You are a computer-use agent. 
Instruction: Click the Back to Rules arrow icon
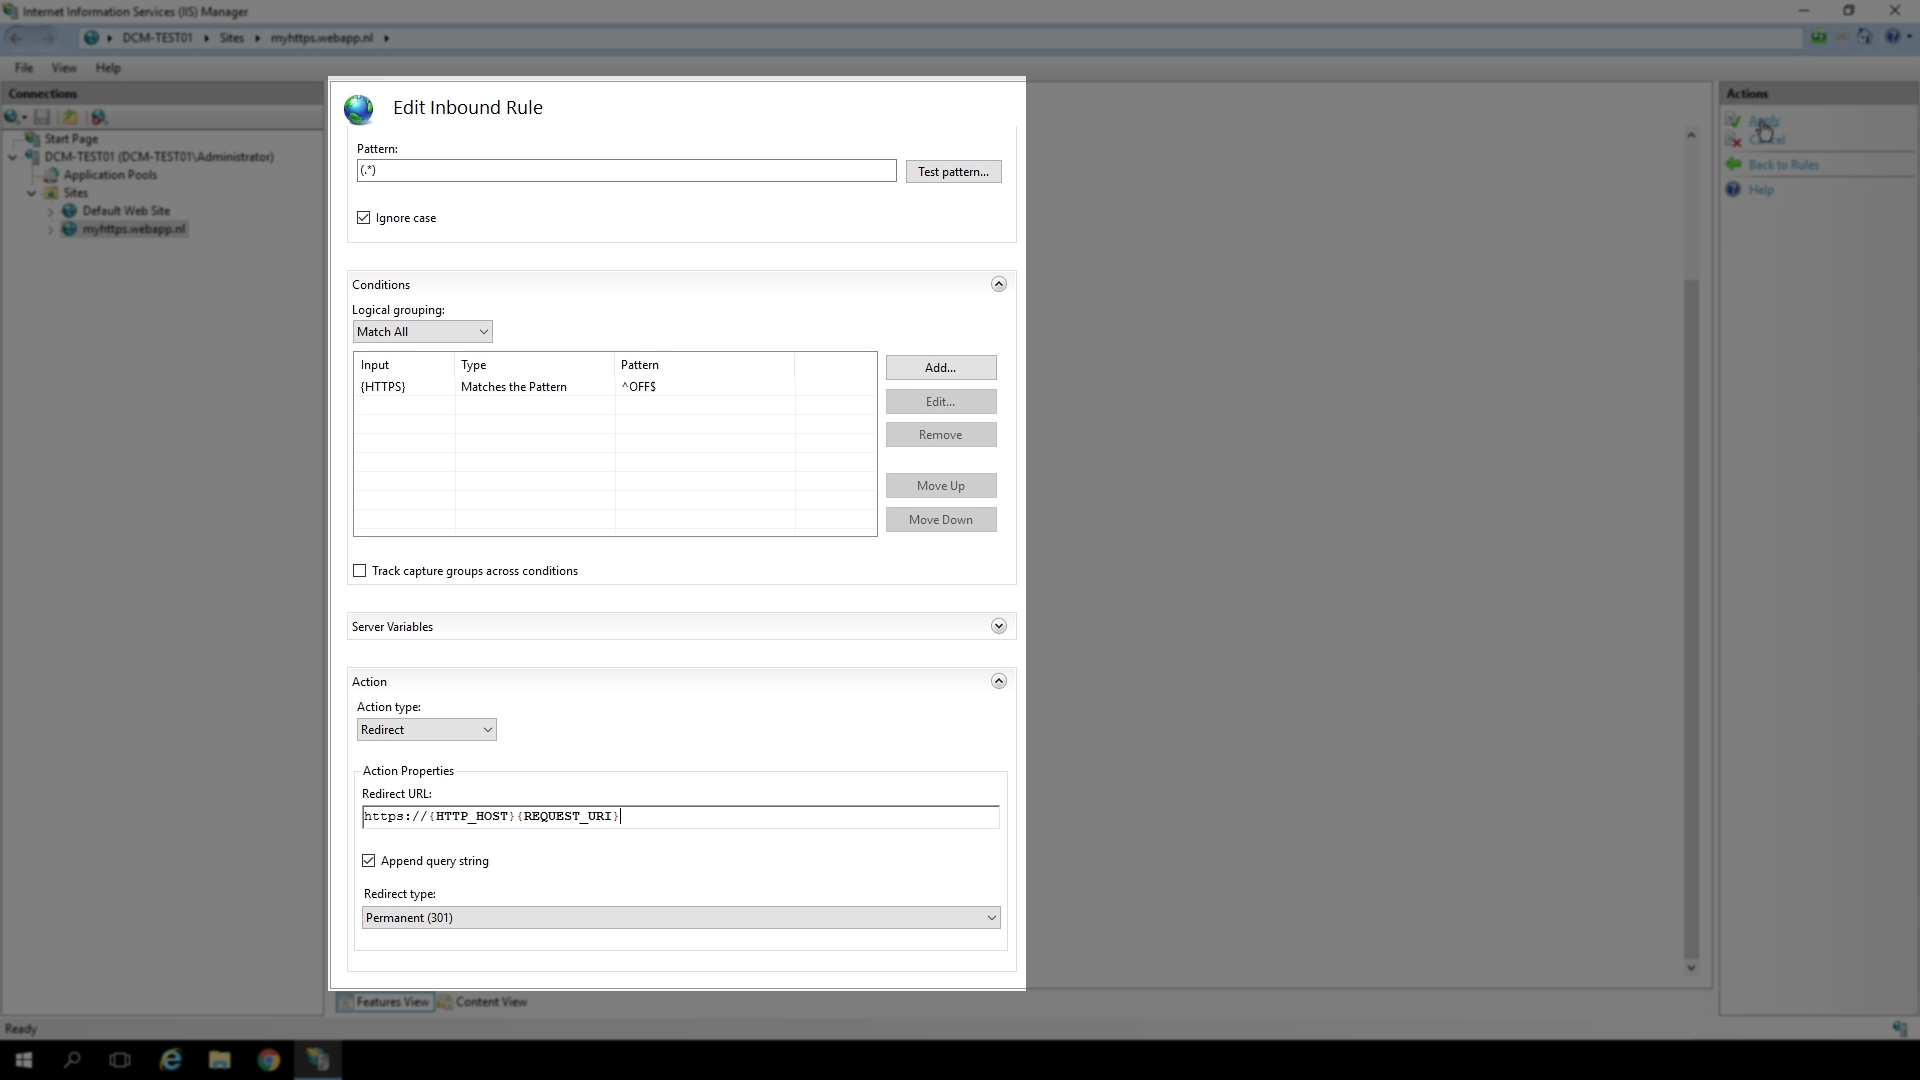pos(1733,165)
